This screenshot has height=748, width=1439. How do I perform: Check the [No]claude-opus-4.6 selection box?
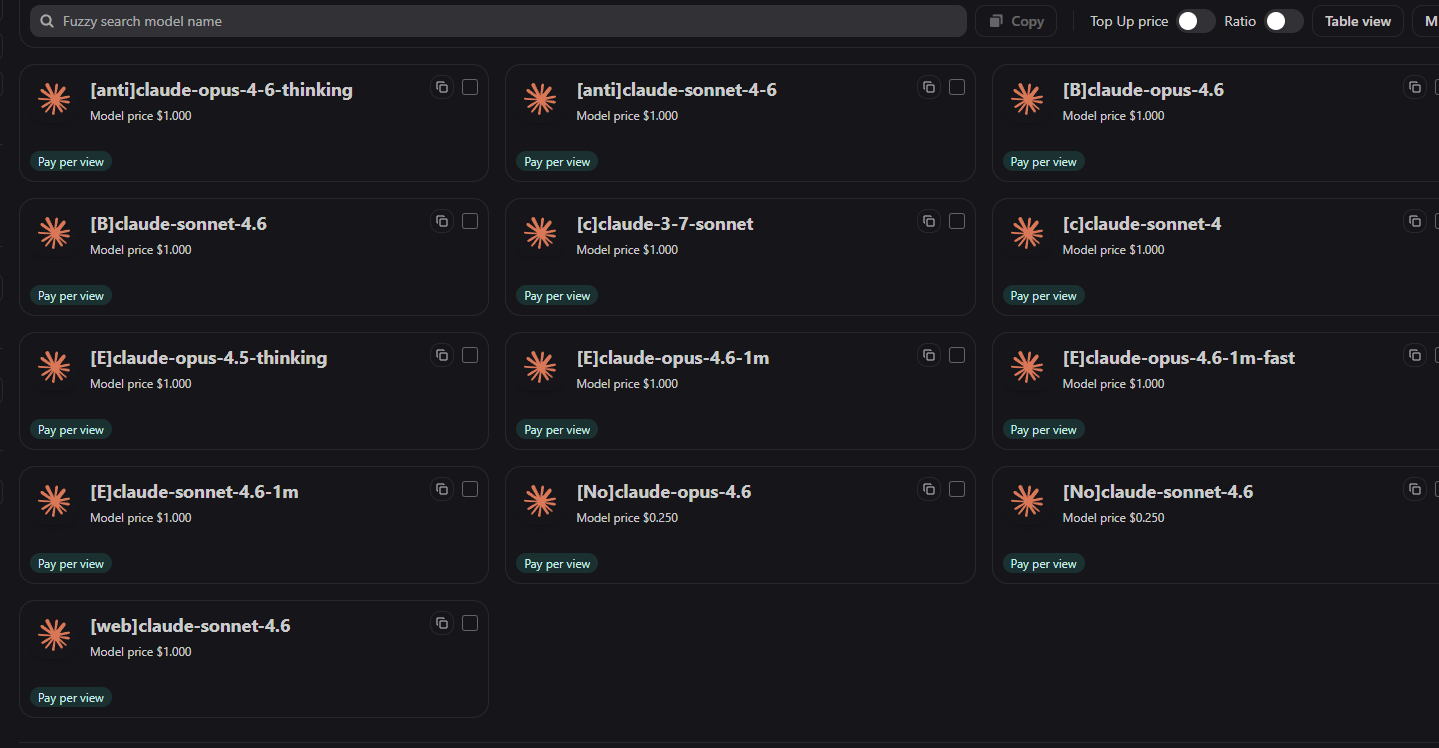pyautogui.click(x=957, y=489)
